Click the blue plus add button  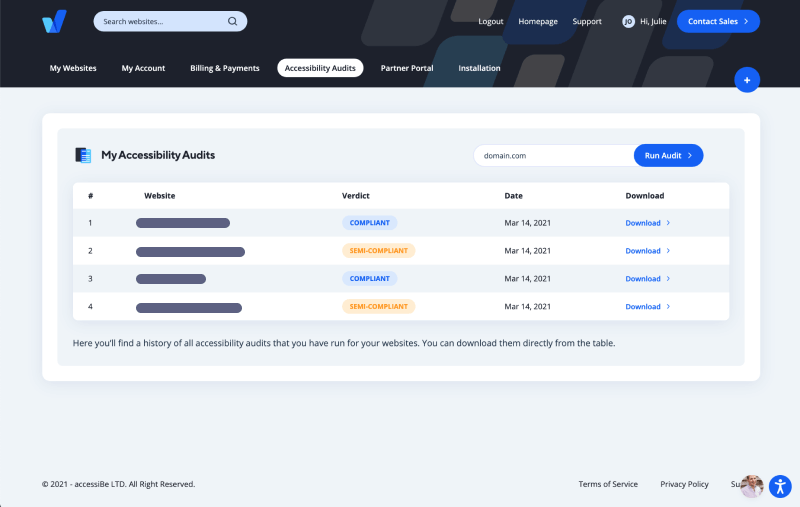tap(746, 80)
